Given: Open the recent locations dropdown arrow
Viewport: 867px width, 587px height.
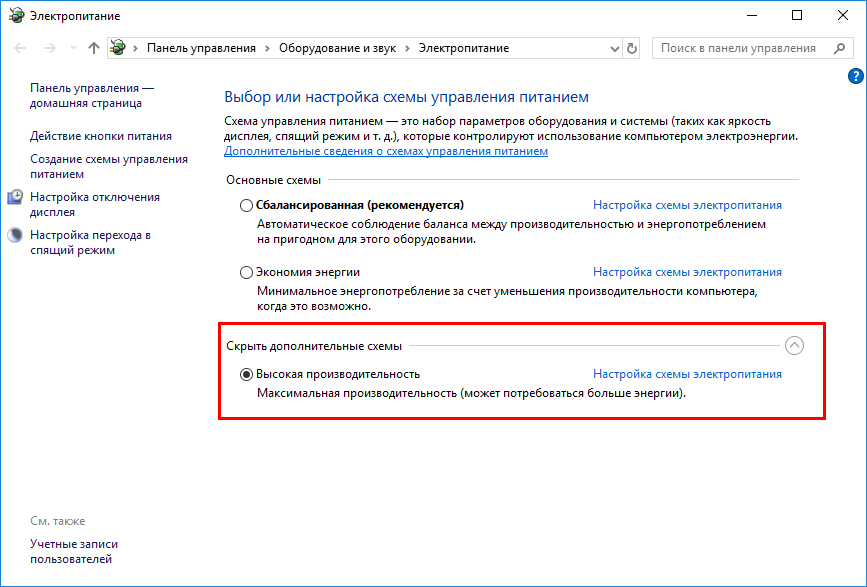Looking at the screenshot, I should tap(73, 48).
